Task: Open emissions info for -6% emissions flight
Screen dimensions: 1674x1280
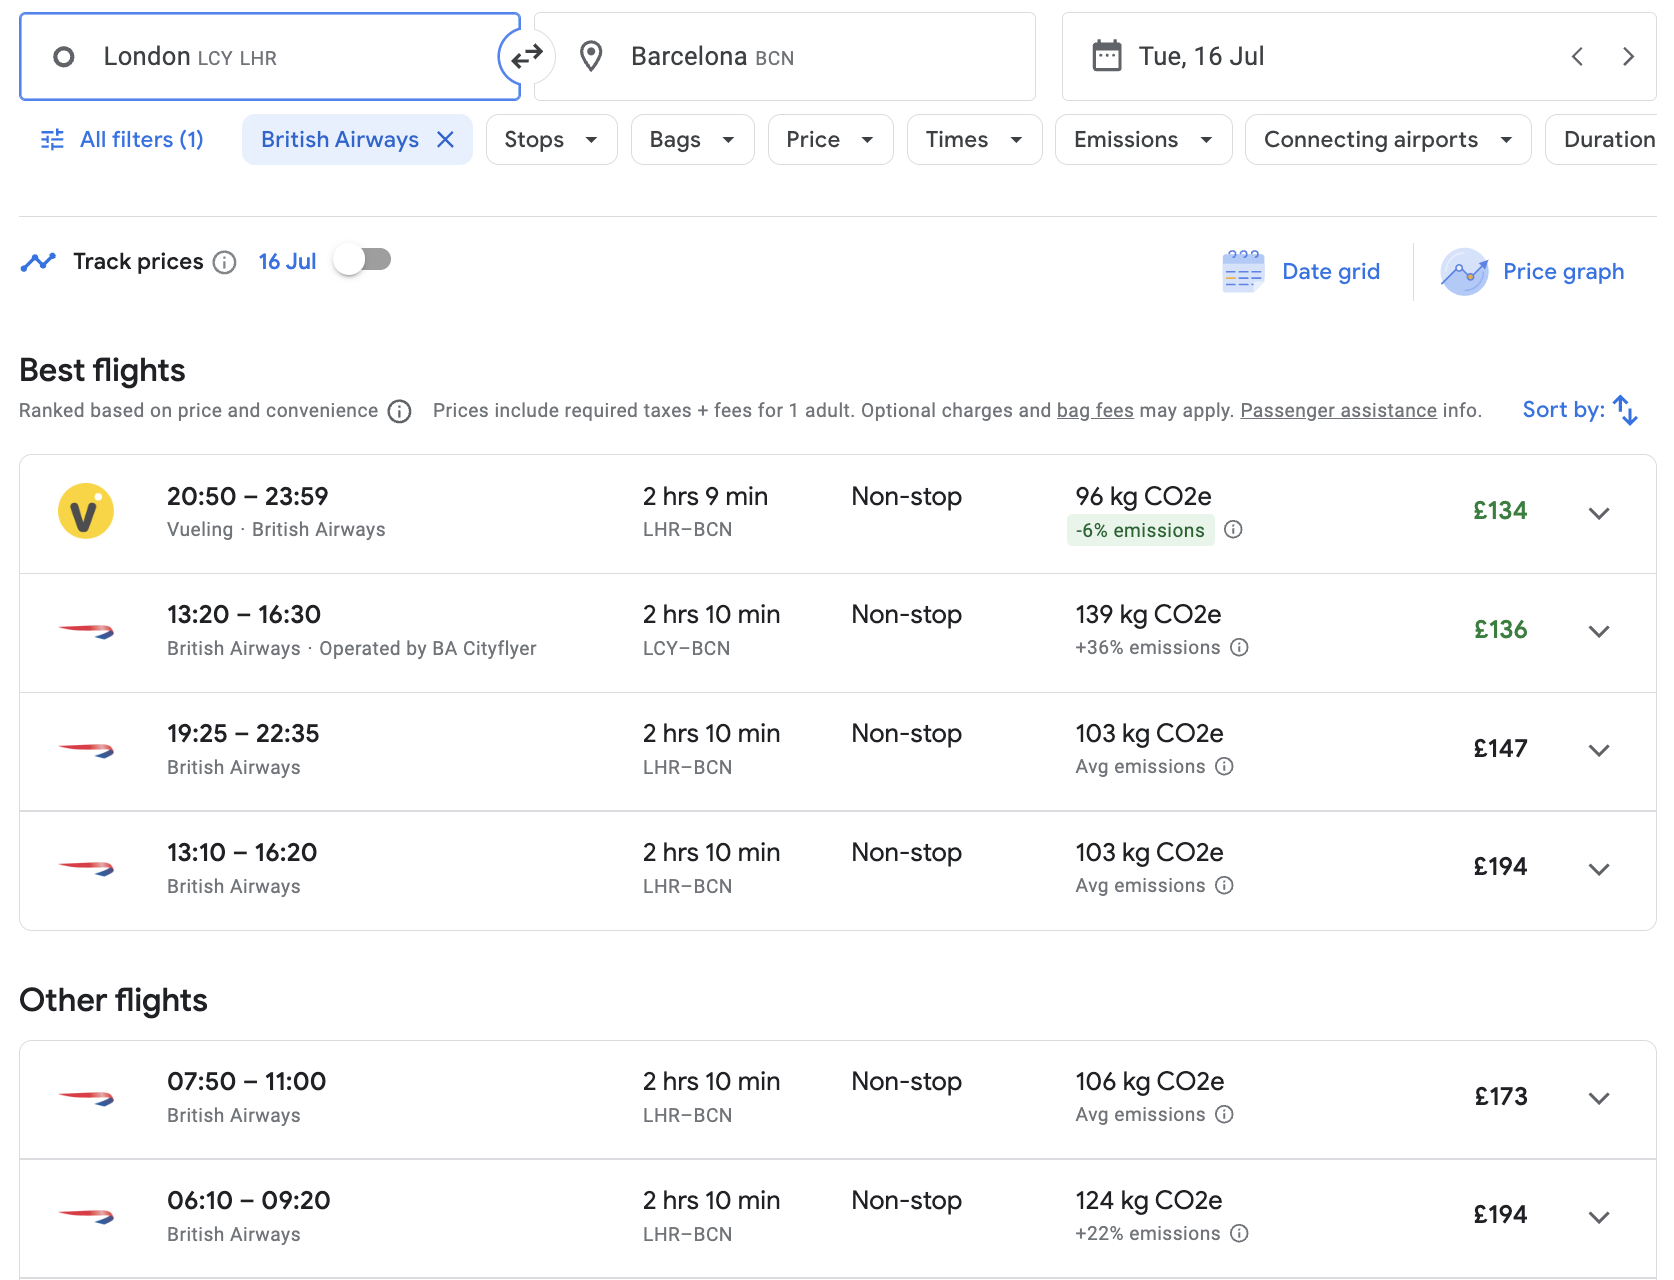Action: [1233, 529]
